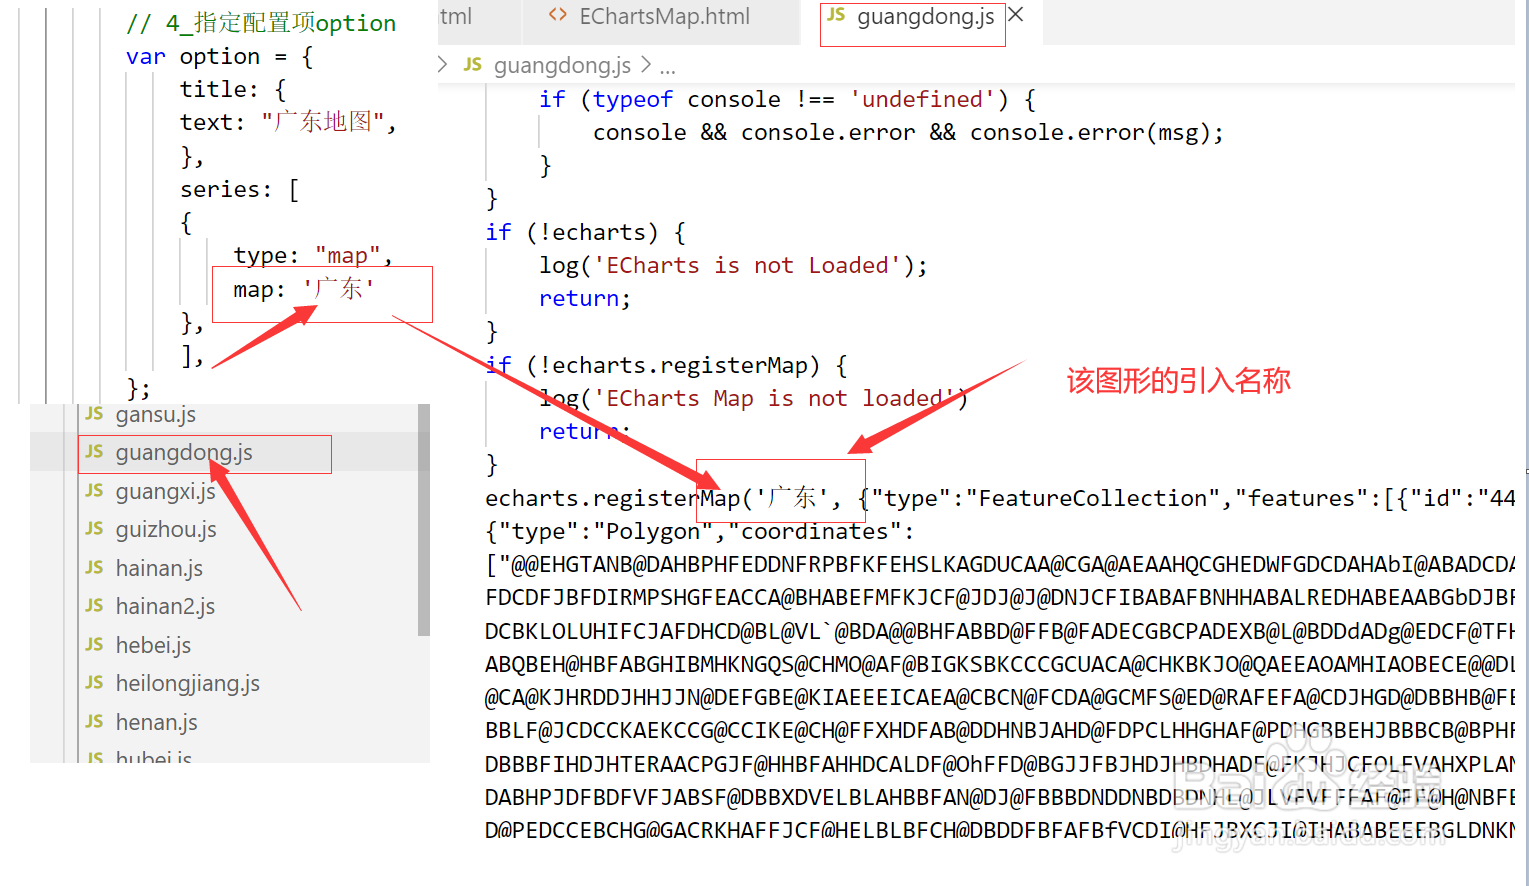Close the guangdong.js tab
The width and height of the screenshot is (1529, 886).
click(1016, 15)
